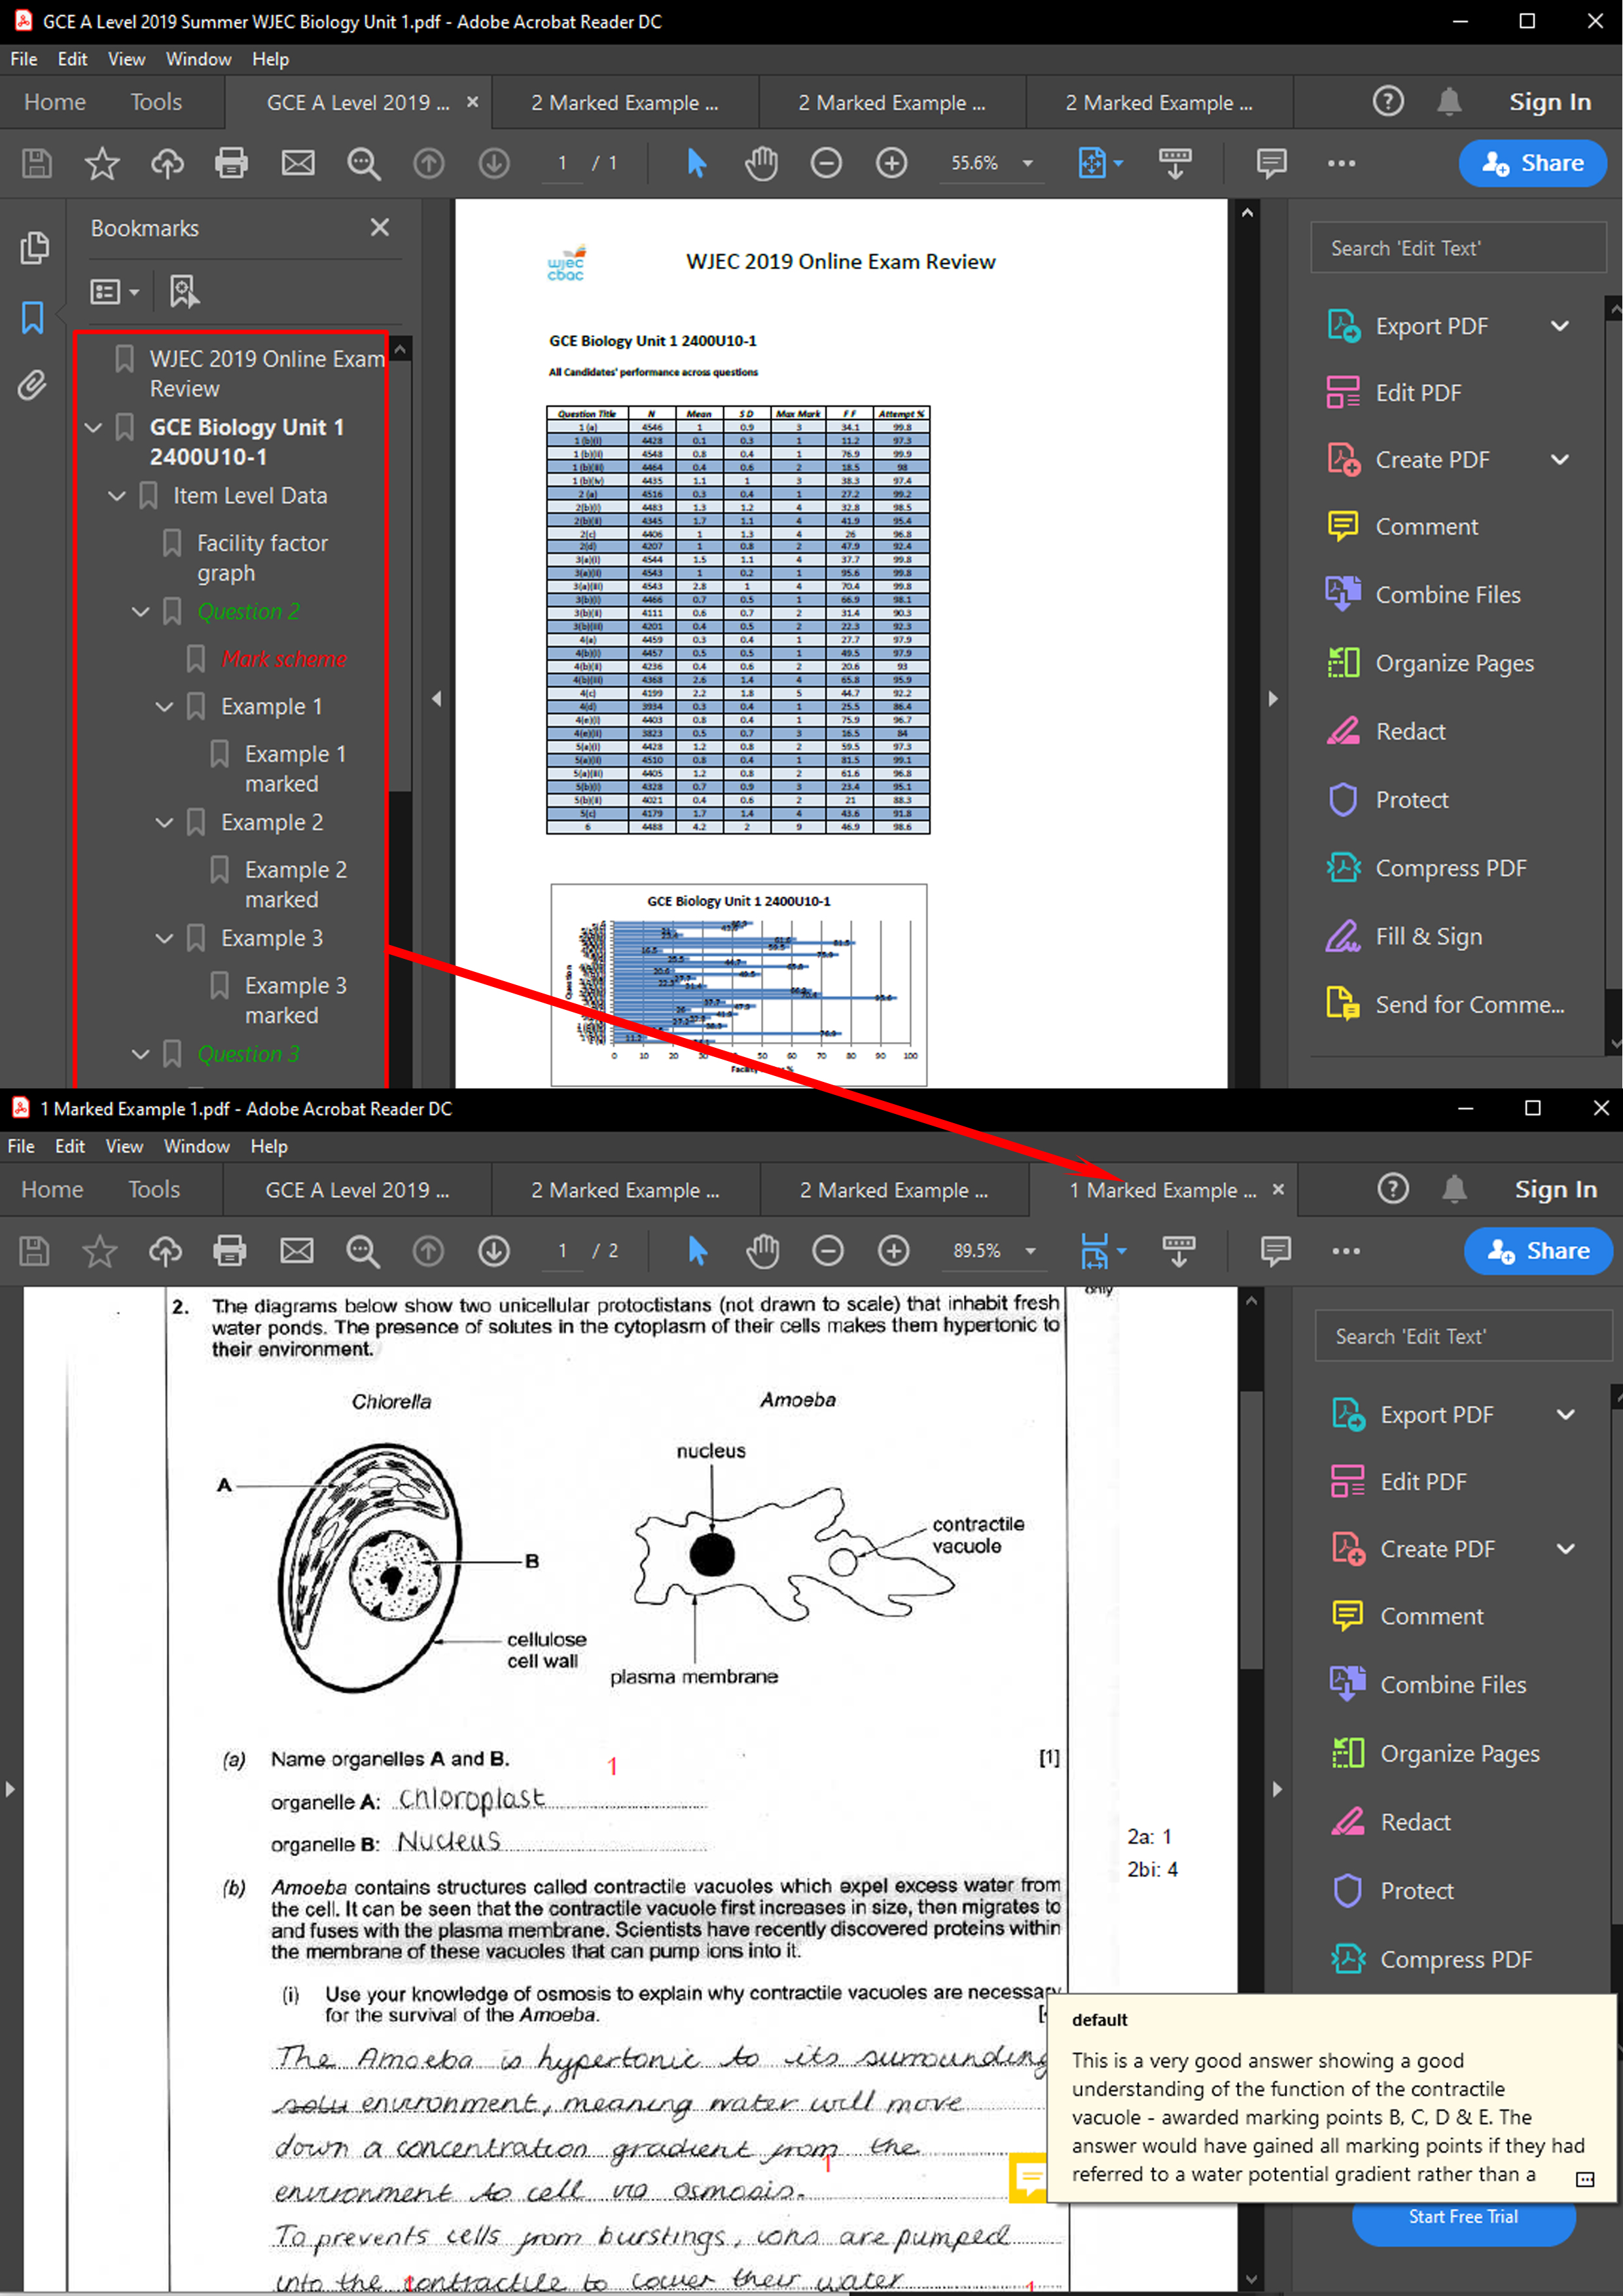Zoom in with plus icon in top window
This screenshot has width=1623, height=2296.
coord(891,163)
